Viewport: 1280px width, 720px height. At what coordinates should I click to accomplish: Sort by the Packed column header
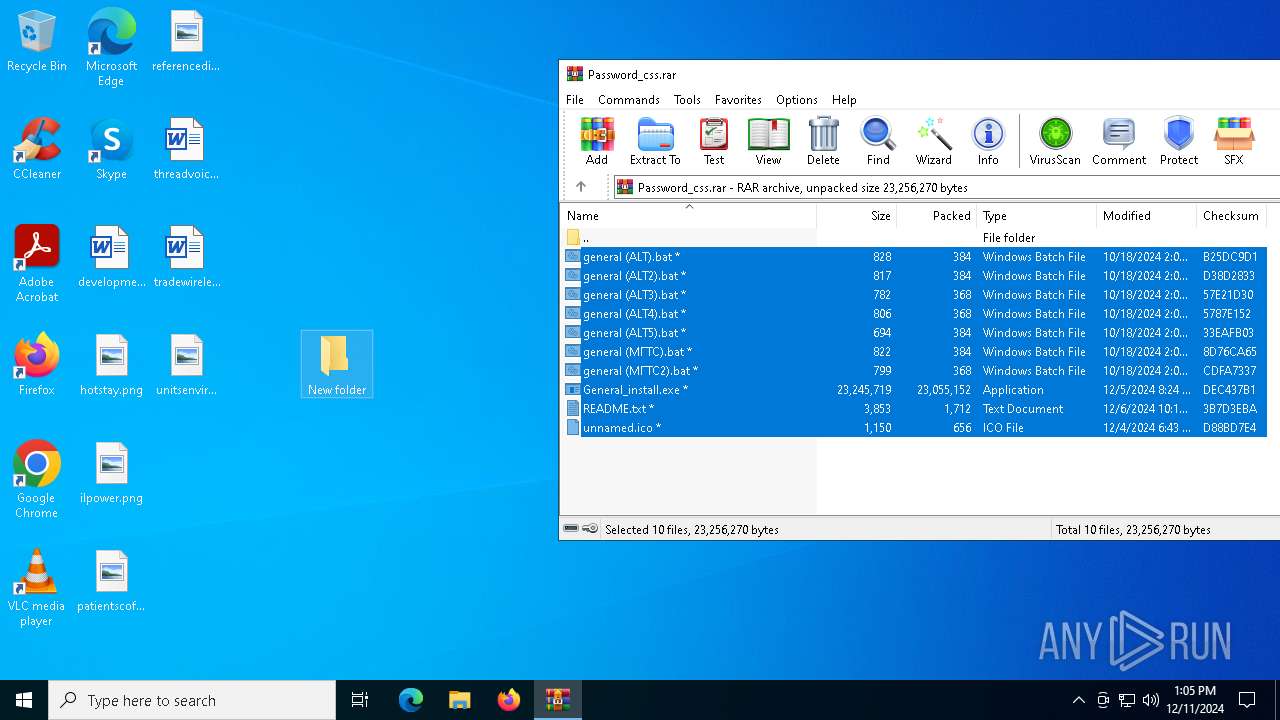pyautogui.click(x=937, y=216)
